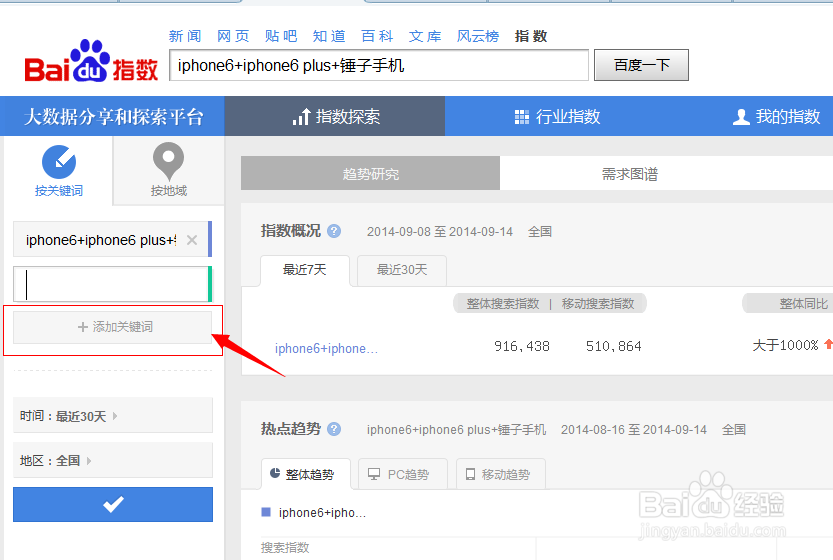
Task: Click the 916,438 index value
Action: point(522,346)
